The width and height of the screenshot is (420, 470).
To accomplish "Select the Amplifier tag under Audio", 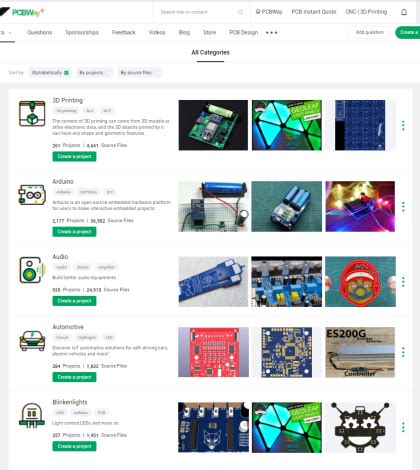I will pyautogui.click(x=106, y=267).
